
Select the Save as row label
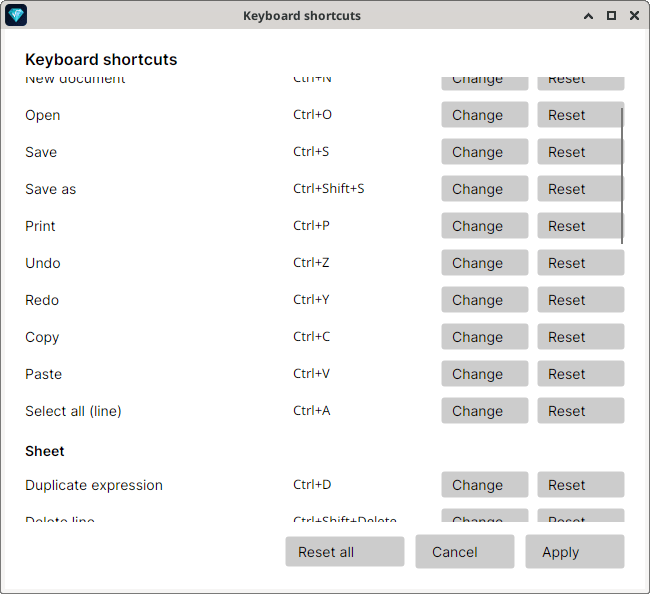tap(51, 189)
